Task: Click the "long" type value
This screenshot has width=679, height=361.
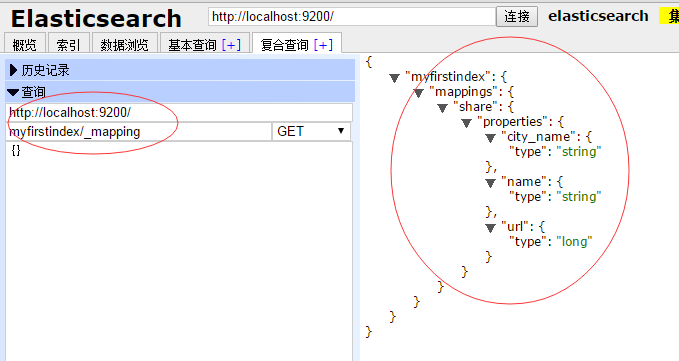Action: pyautogui.click(x=574, y=242)
